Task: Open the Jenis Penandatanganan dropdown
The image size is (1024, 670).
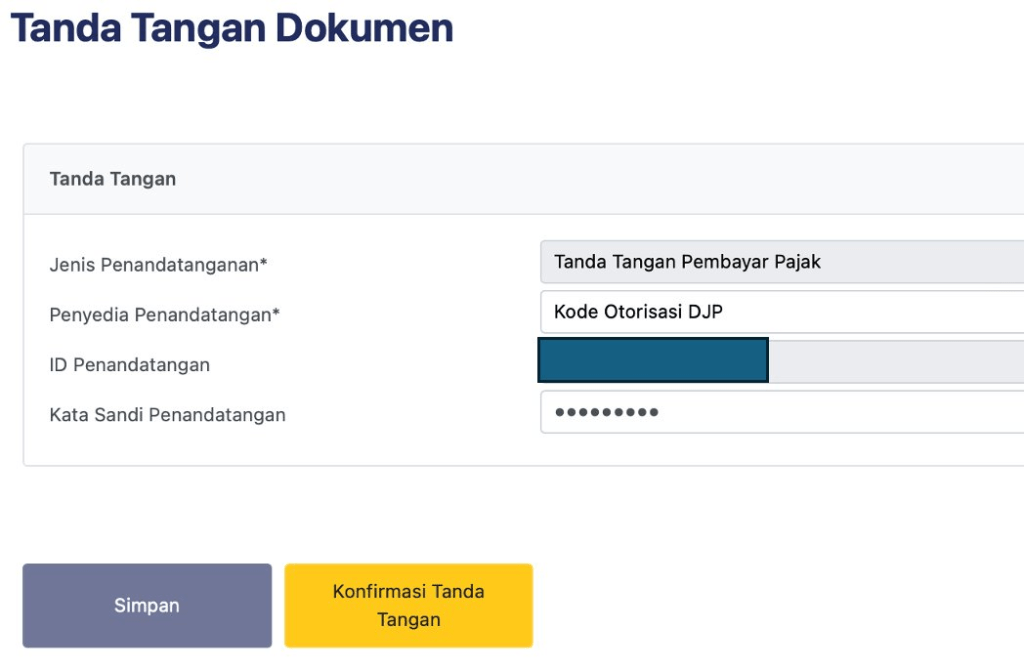Action: point(780,262)
